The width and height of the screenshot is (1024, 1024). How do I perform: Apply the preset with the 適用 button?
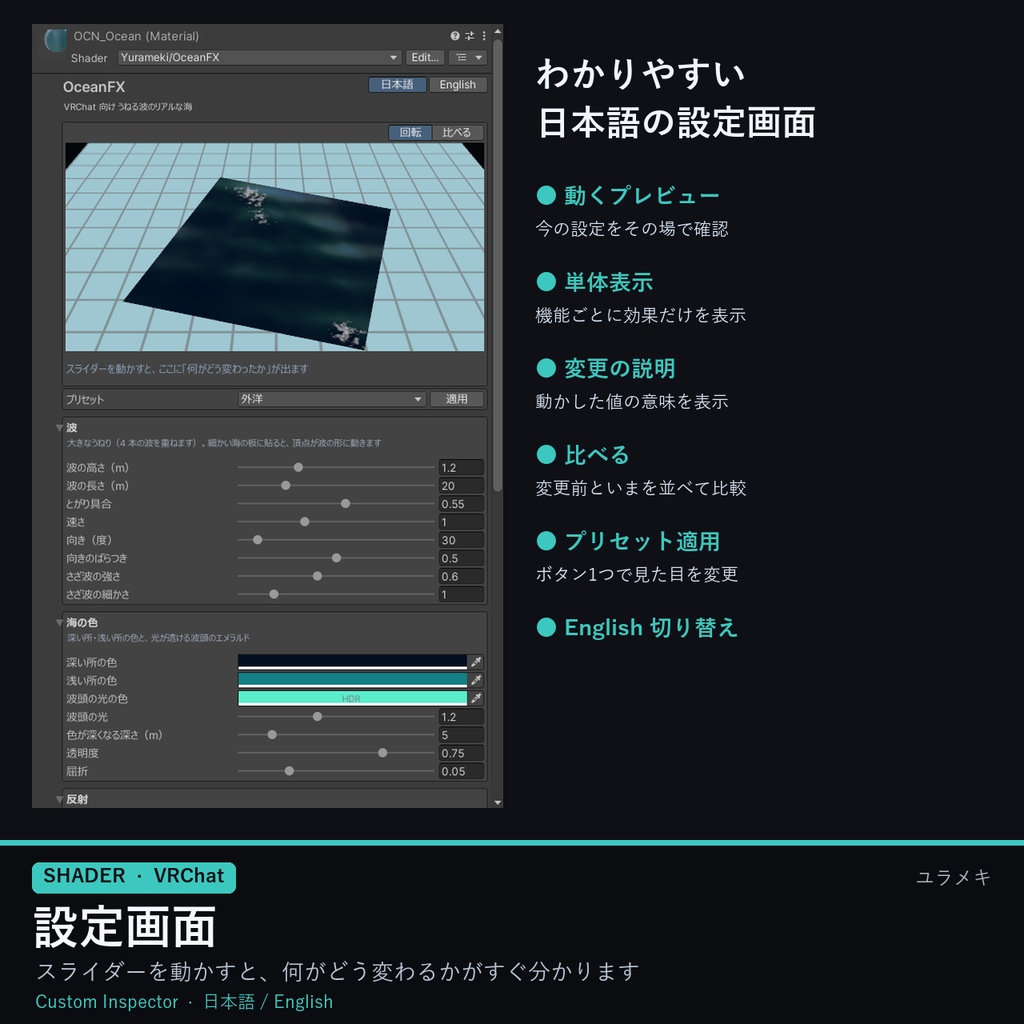[x=456, y=398]
